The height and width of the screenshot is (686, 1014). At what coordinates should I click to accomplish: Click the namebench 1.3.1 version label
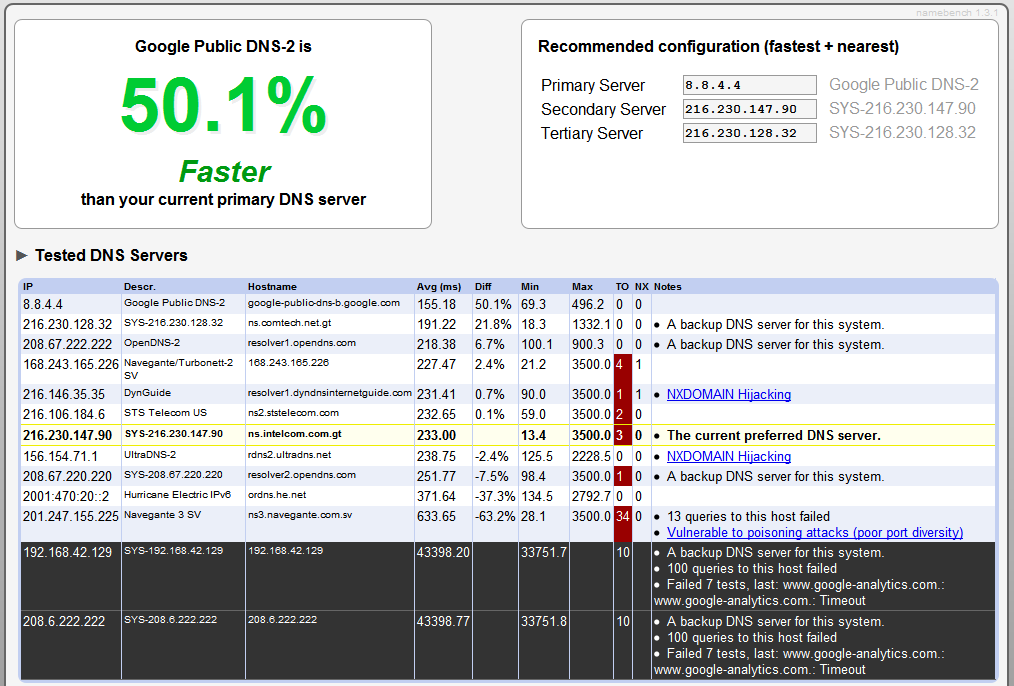(957, 13)
